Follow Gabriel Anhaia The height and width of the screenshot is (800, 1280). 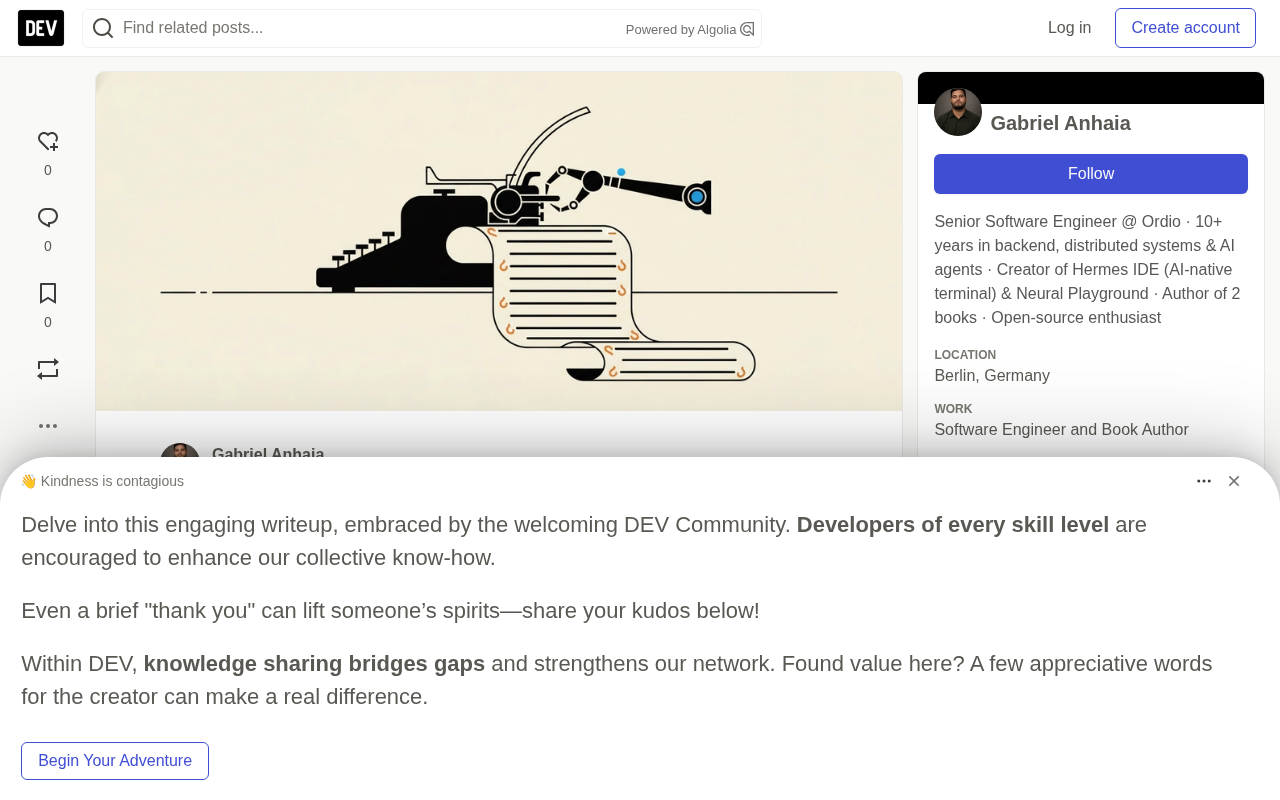(x=1091, y=174)
